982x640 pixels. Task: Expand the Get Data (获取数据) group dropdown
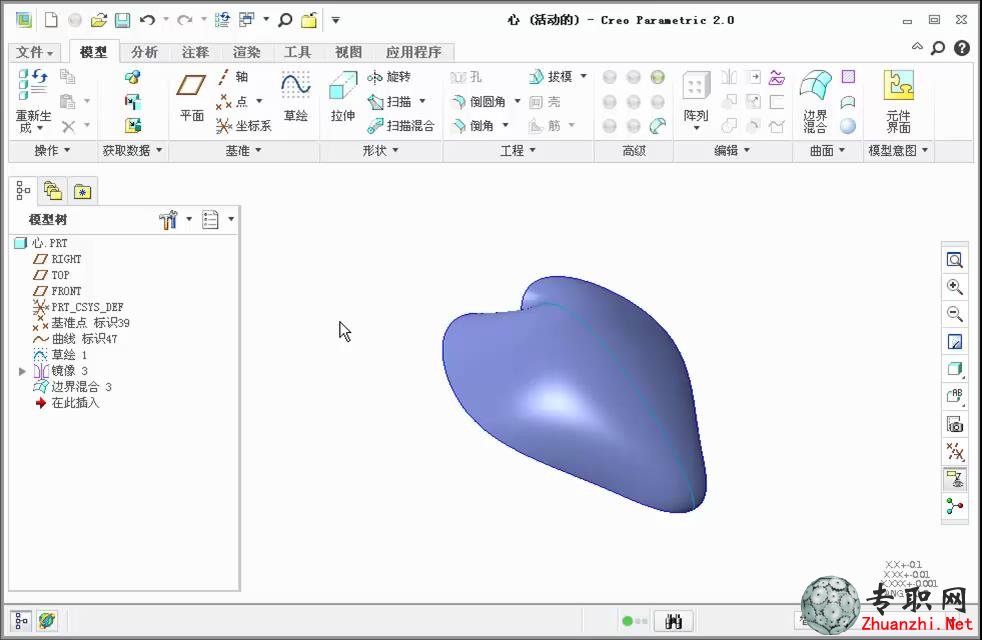click(x=132, y=150)
